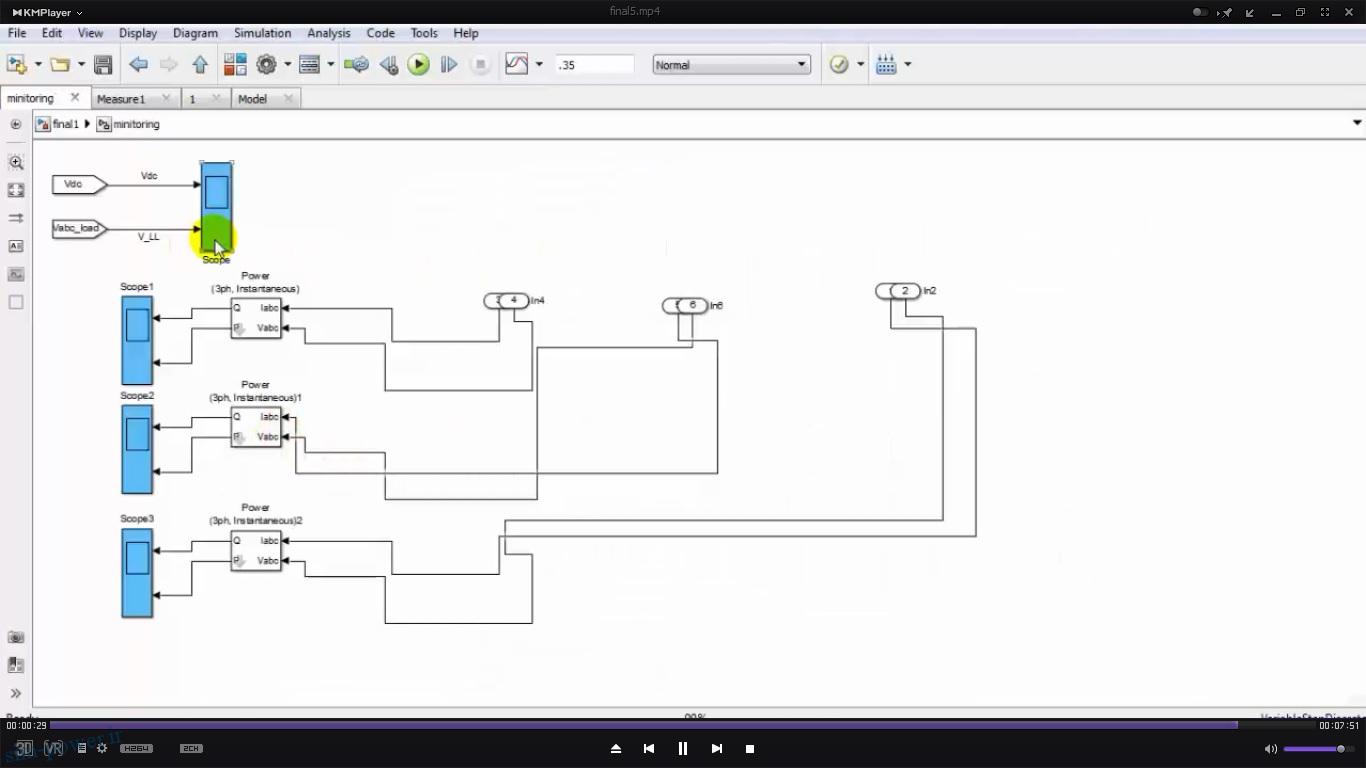Open the Model Explorer icon

[x=309, y=65]
